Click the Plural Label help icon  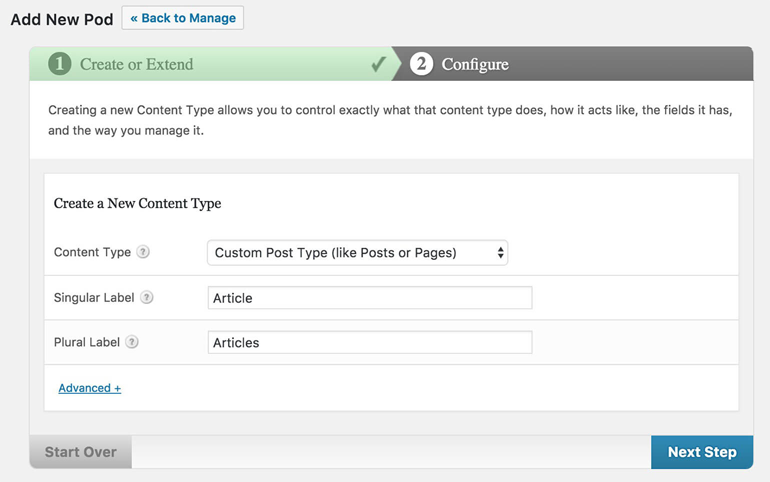[x=132, y=342]
